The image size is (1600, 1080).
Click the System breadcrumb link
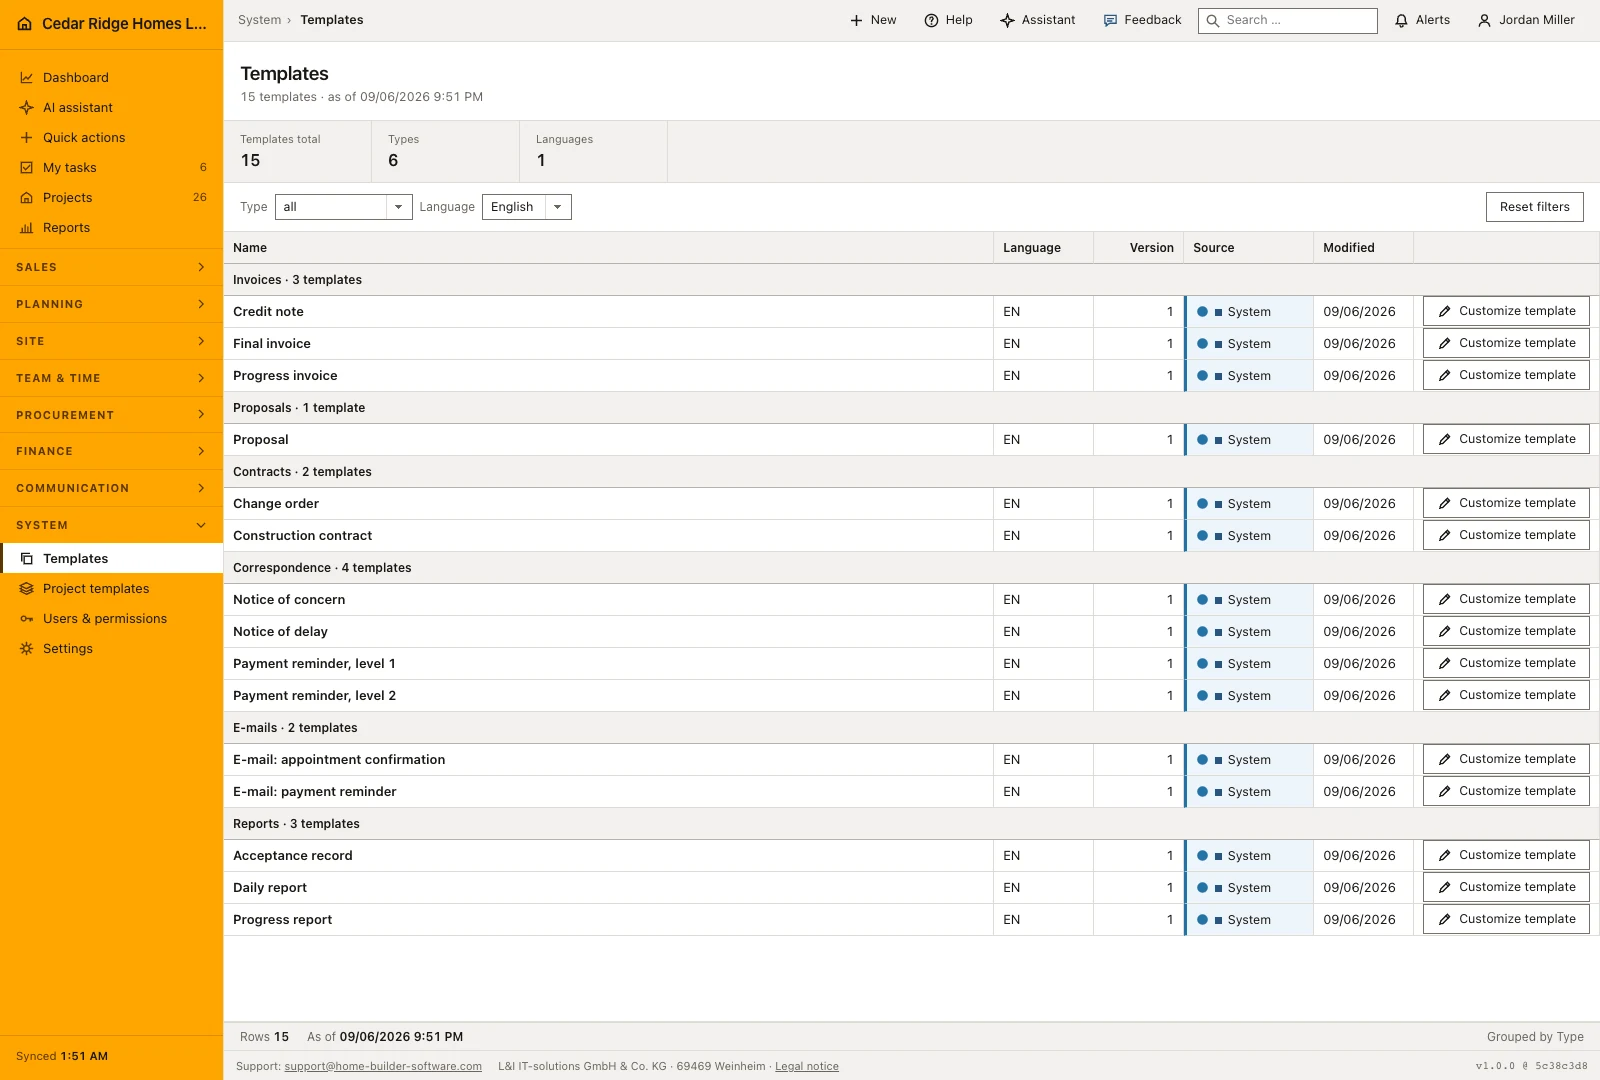(259, 20)
